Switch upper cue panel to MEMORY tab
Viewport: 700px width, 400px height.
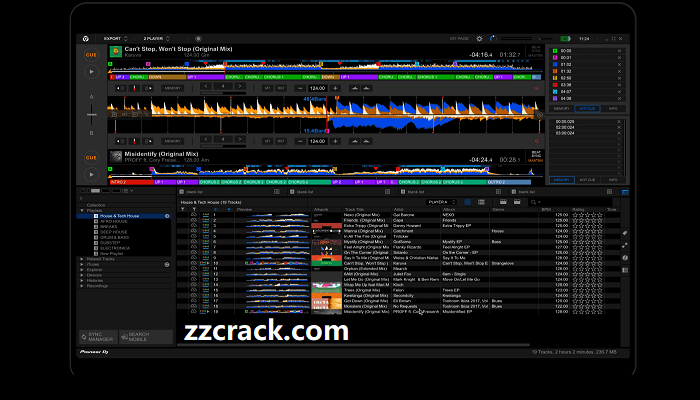(562, 108)
